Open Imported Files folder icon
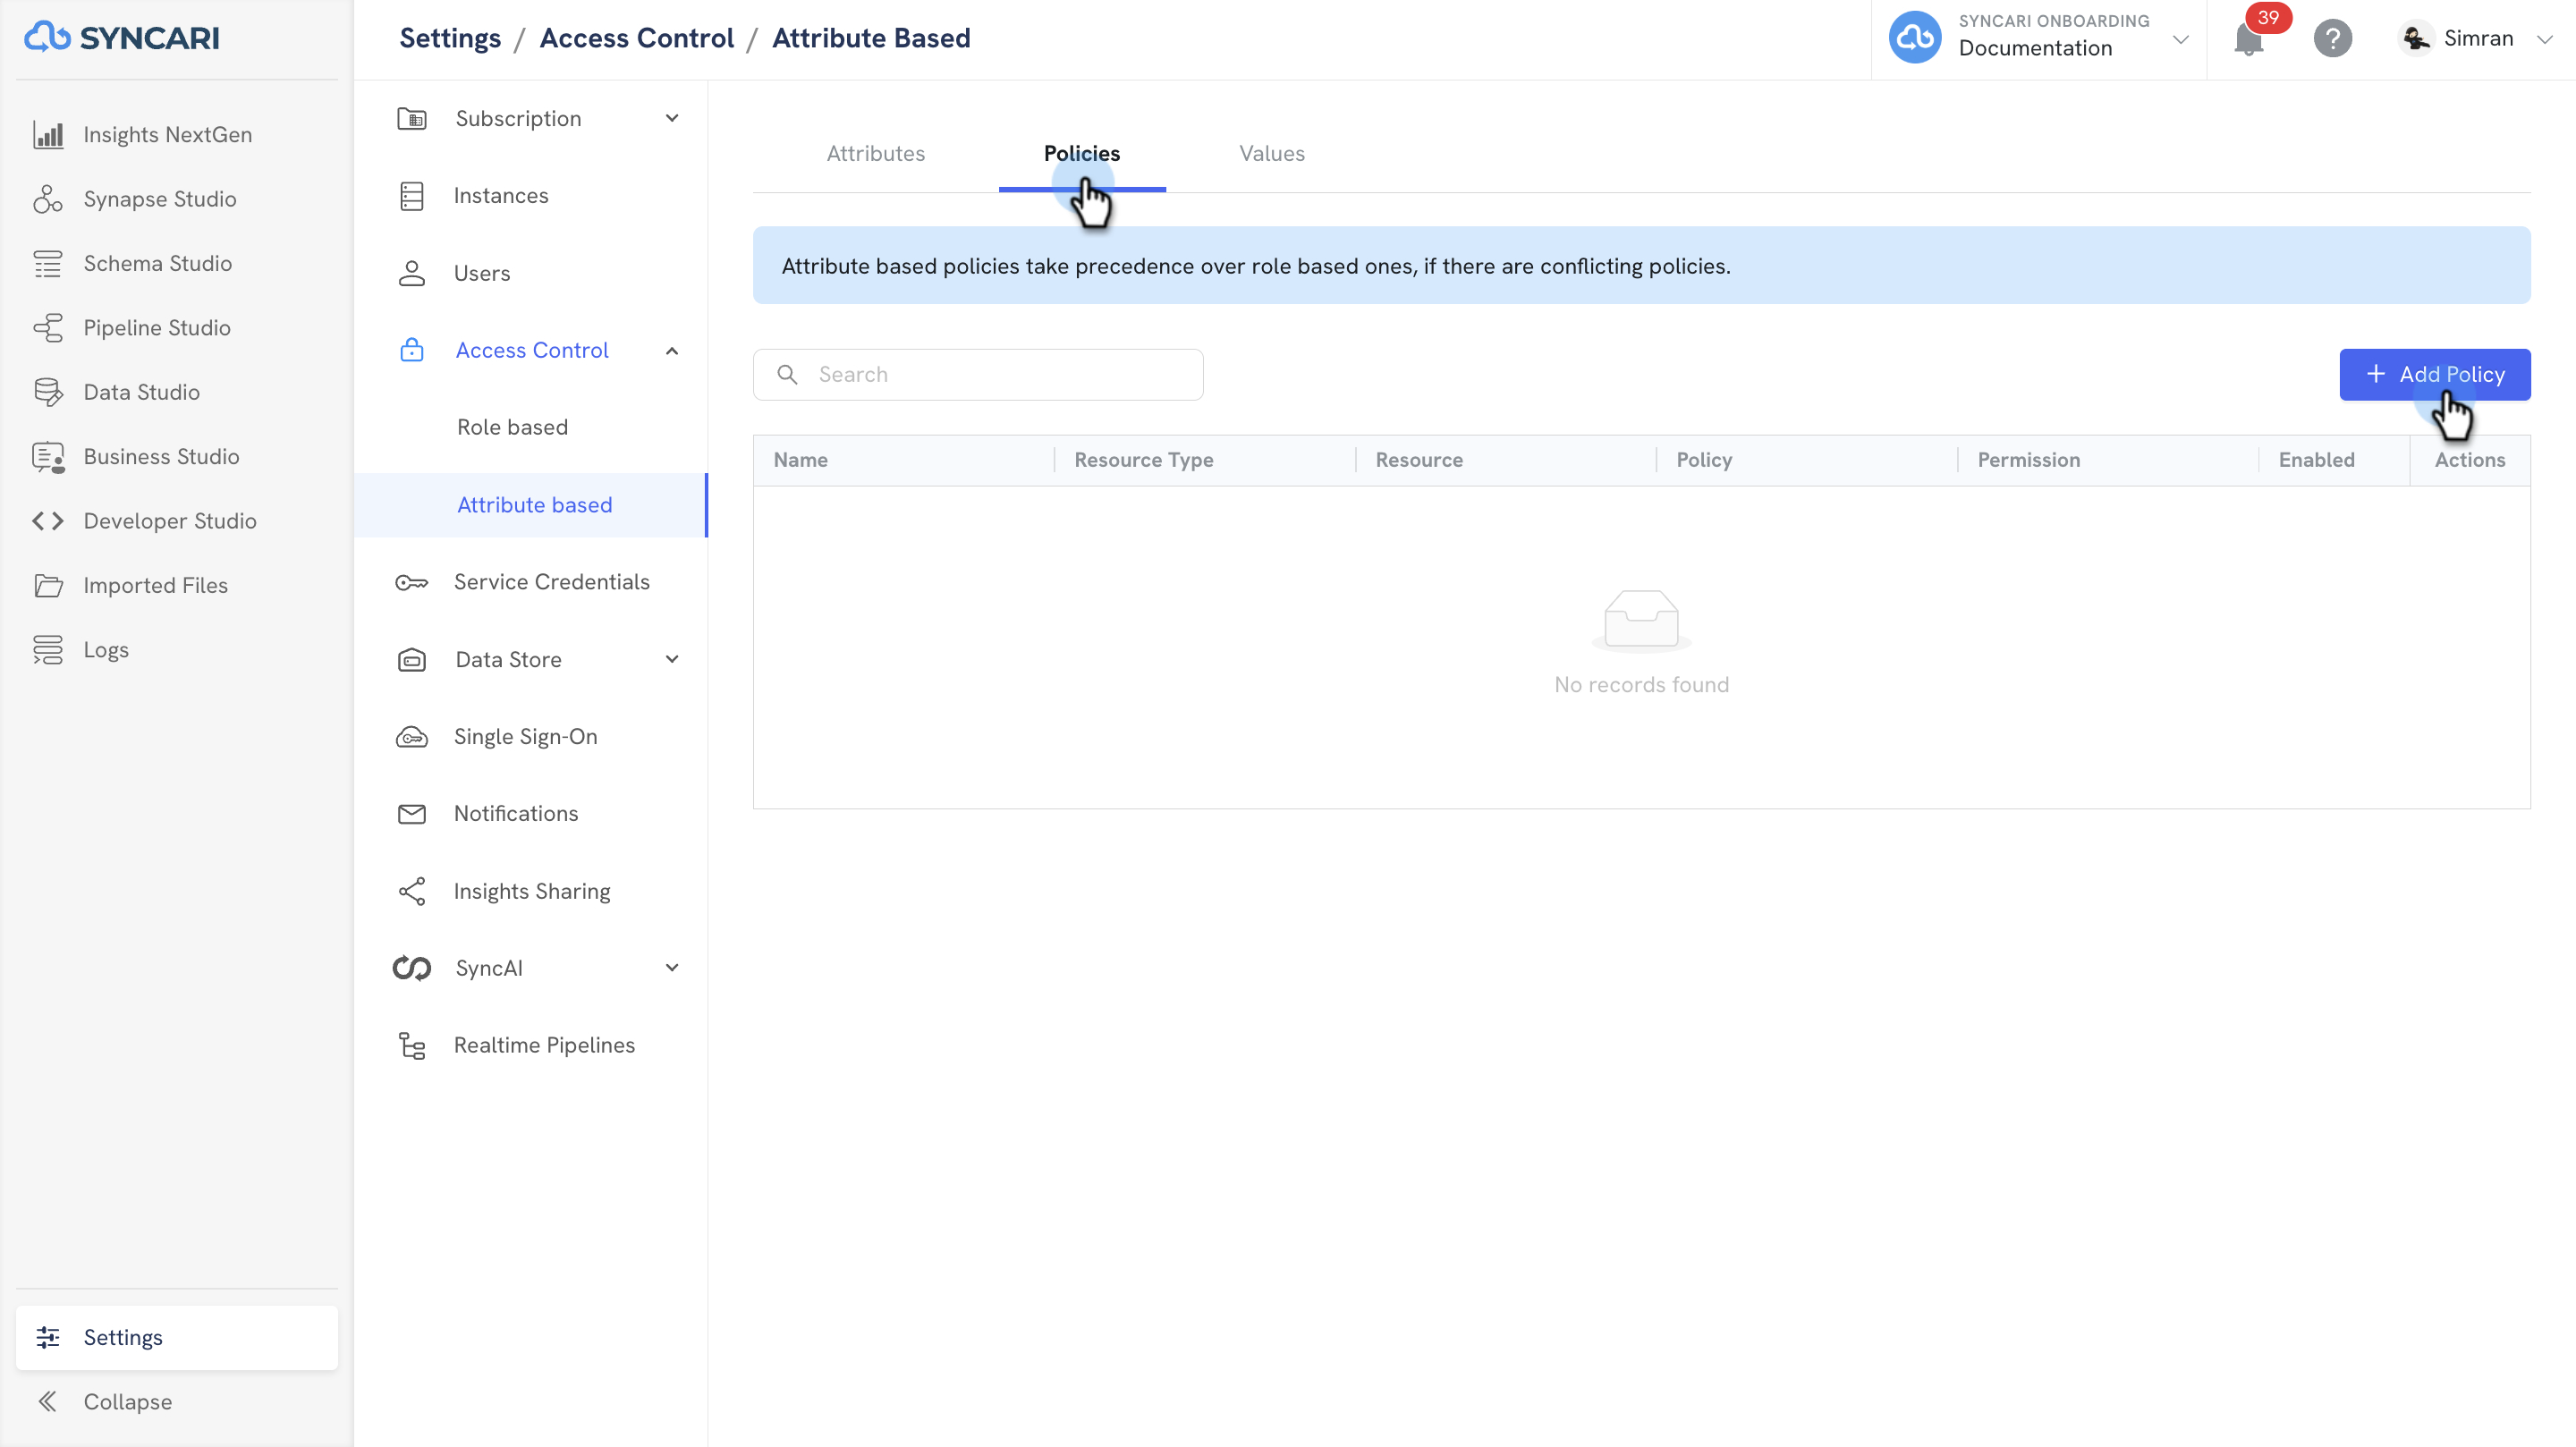 (x=48, y=585)
